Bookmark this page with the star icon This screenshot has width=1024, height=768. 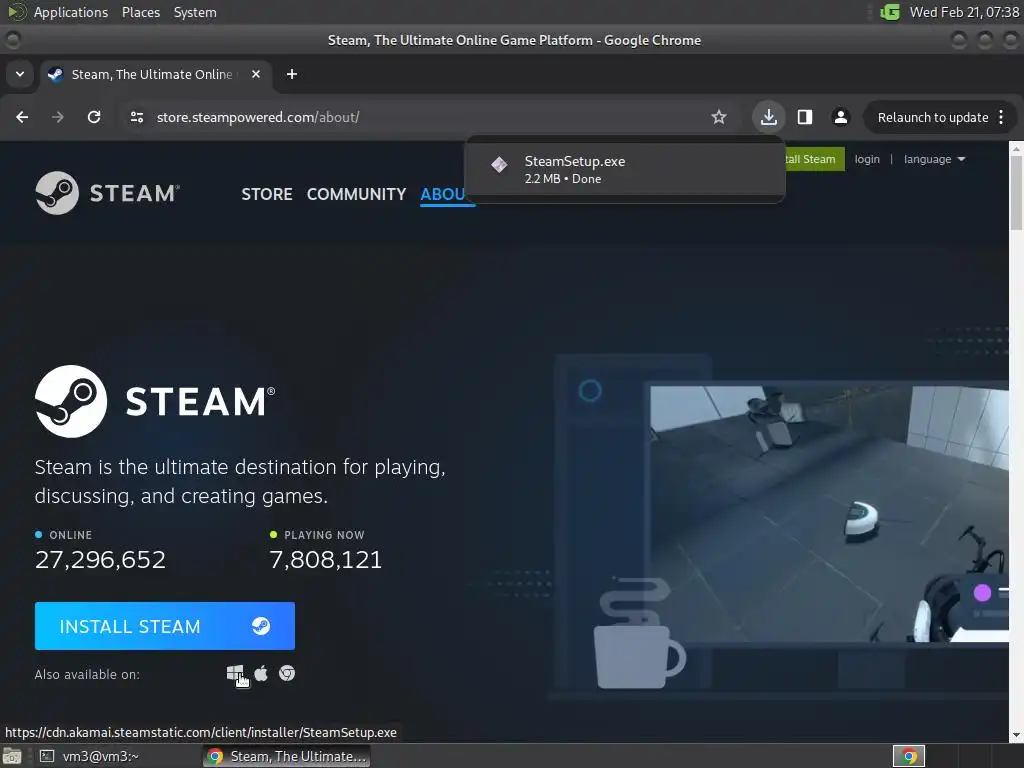(x=718, y=117)
